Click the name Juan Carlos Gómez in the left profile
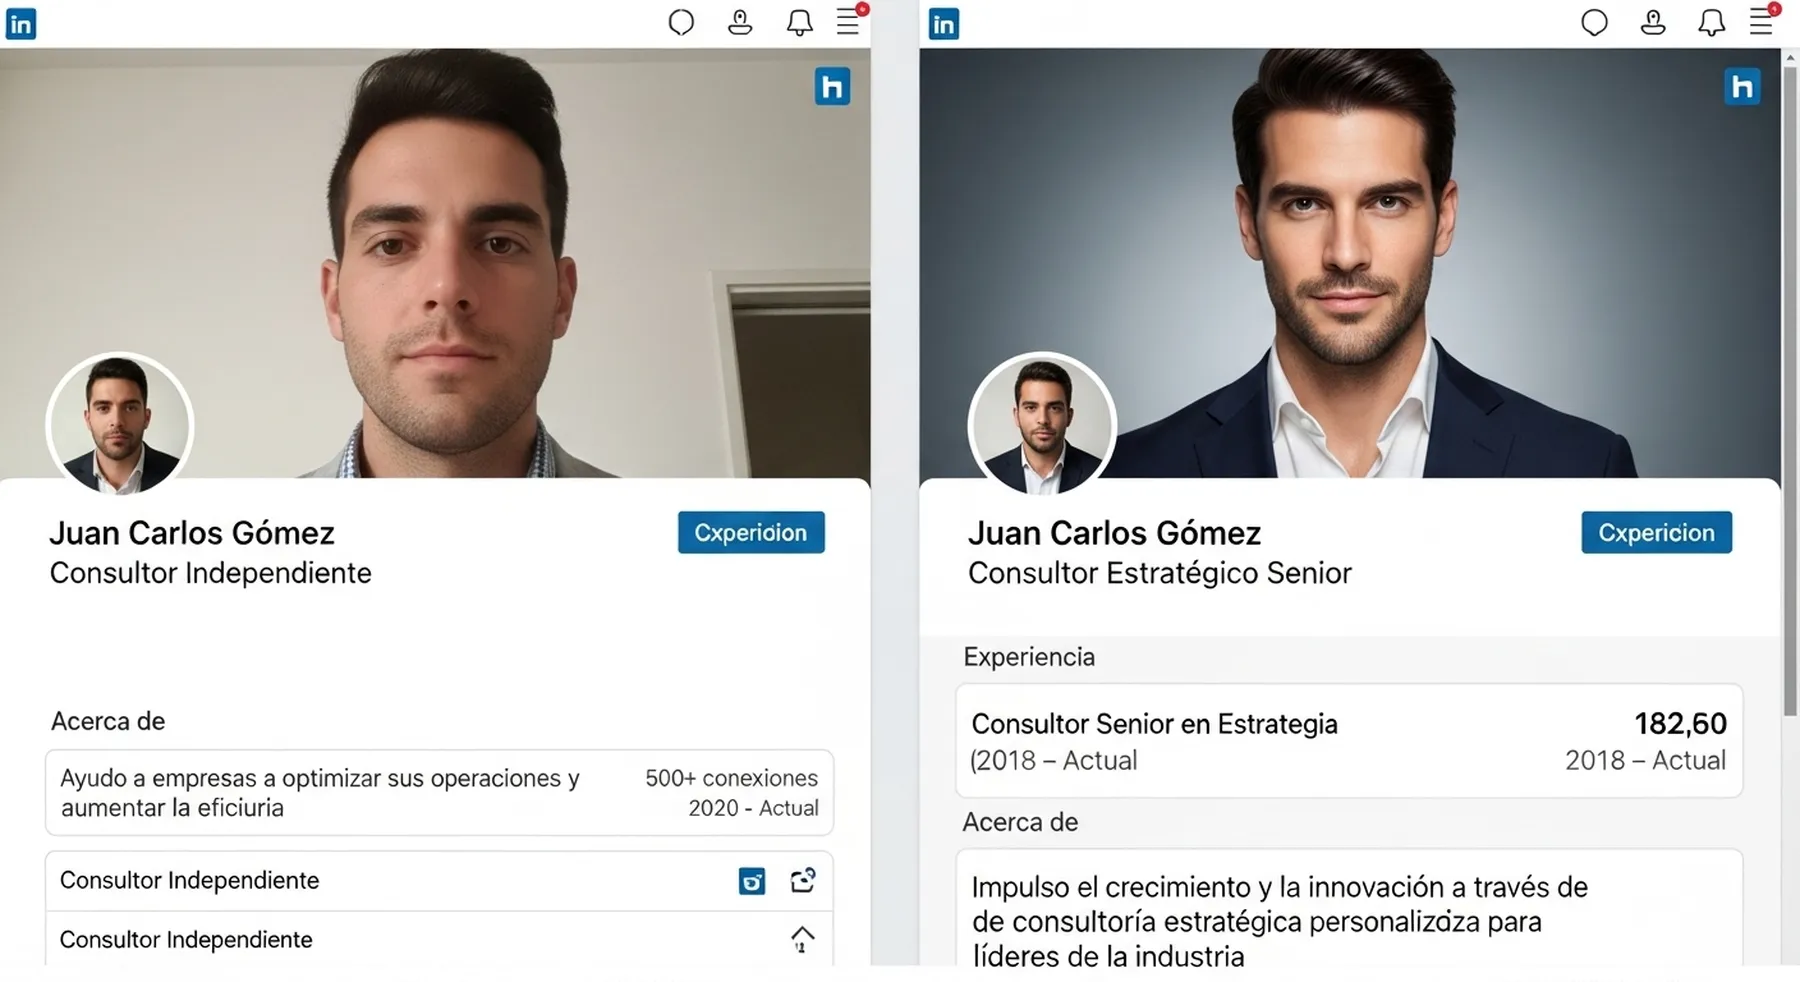Viewport: 1800px width, 982px height. click(x=192, y=533)
